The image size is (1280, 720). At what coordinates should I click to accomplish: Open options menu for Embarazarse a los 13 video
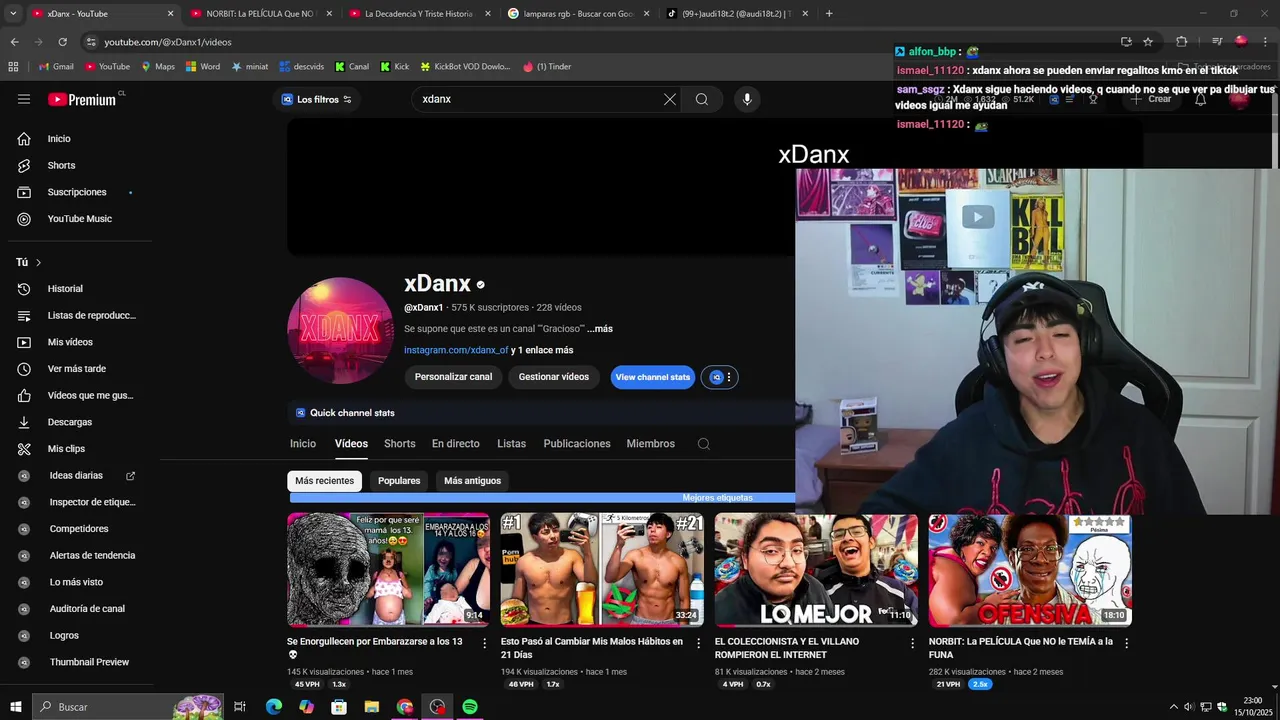[x=485, y=643]
